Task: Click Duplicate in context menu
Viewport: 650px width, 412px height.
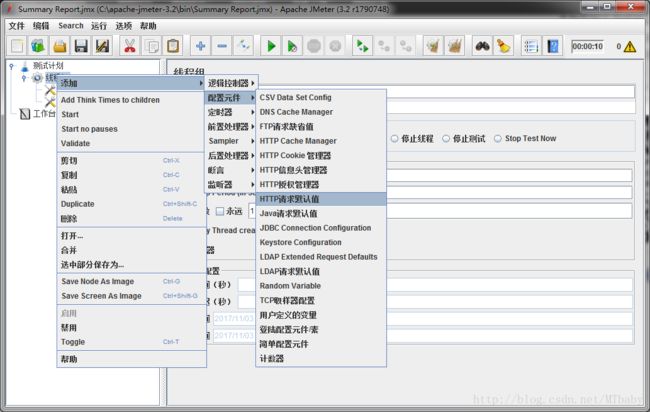Action: (131, 204)
